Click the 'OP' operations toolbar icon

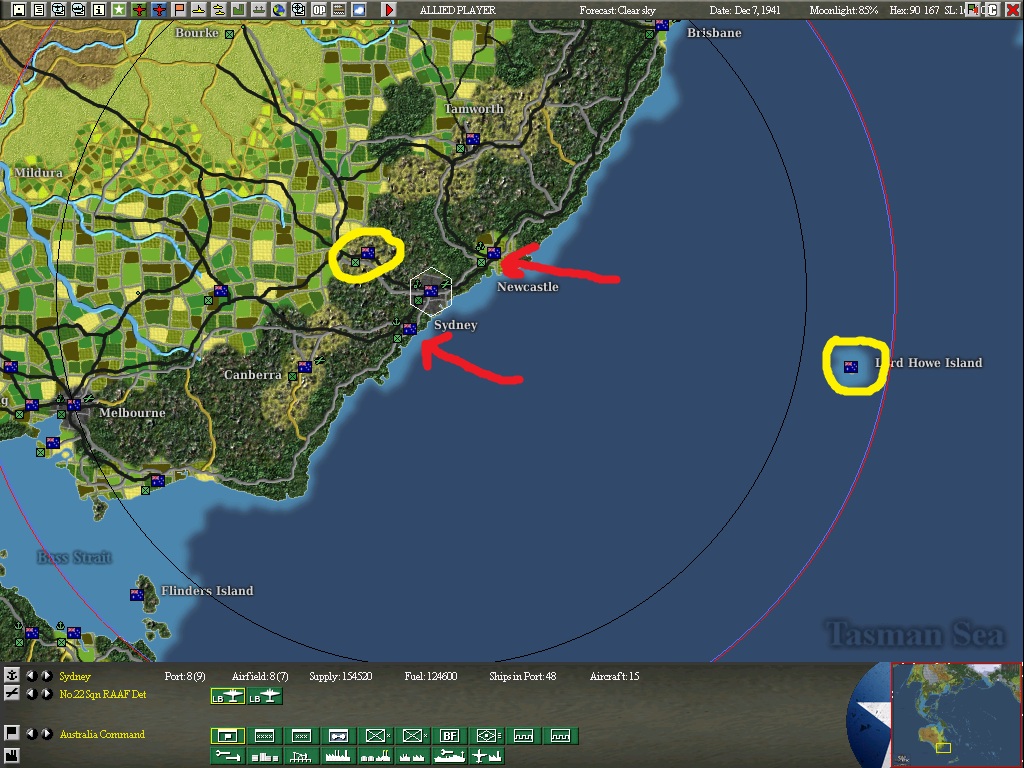(x=319, y=10)
